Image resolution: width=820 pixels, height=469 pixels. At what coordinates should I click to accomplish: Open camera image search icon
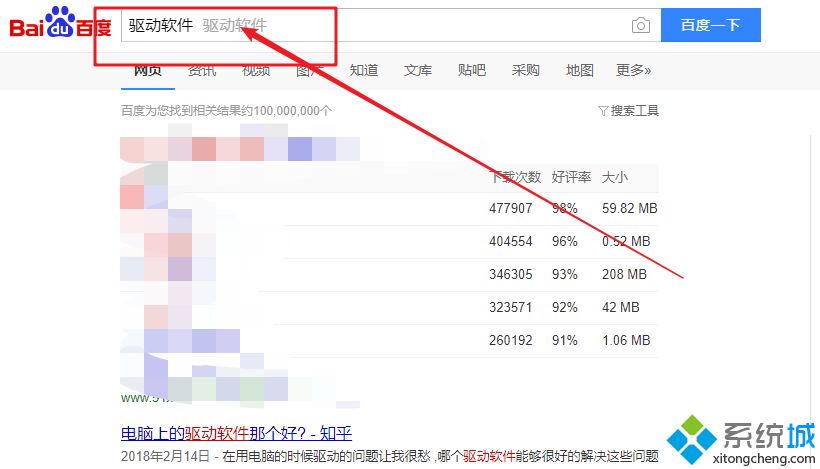pos(641,25)
